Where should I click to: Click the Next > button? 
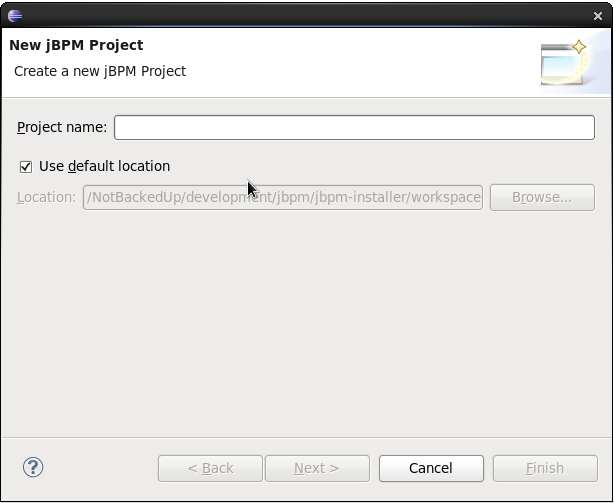pos(317,468)
